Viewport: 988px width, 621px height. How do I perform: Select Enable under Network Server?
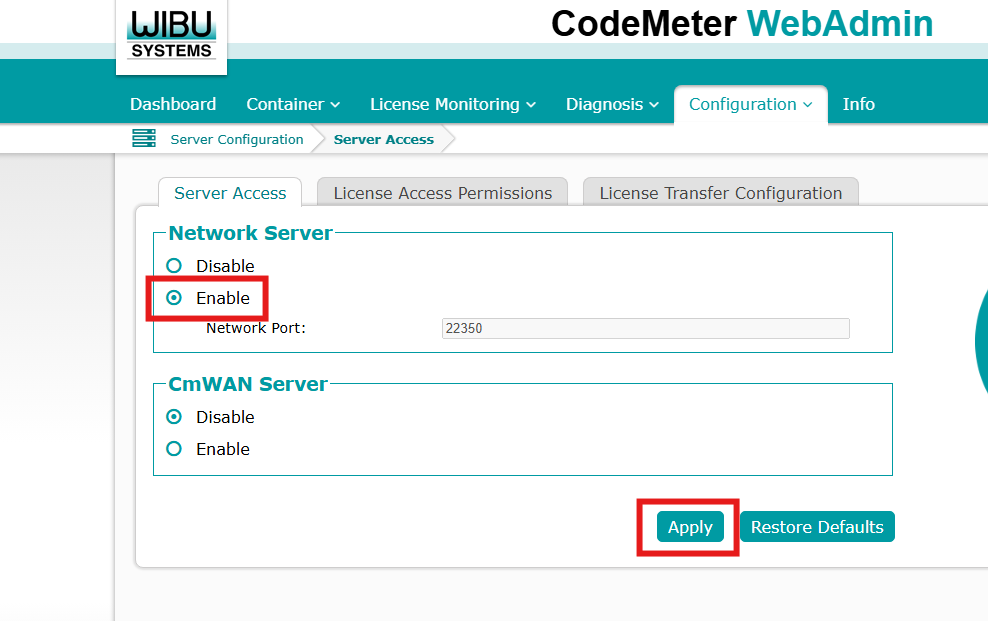[175, 298]
